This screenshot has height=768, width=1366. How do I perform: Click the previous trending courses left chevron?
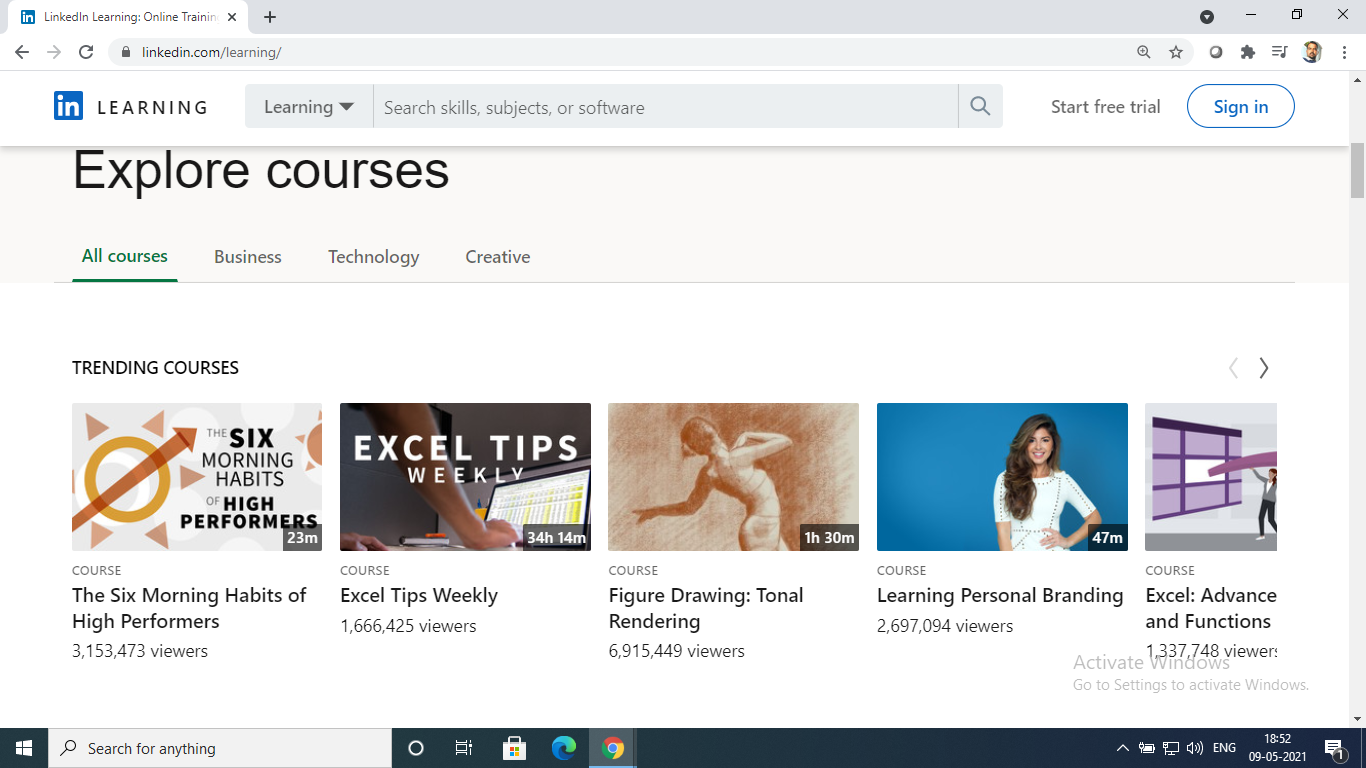[x=1233, y=368]
